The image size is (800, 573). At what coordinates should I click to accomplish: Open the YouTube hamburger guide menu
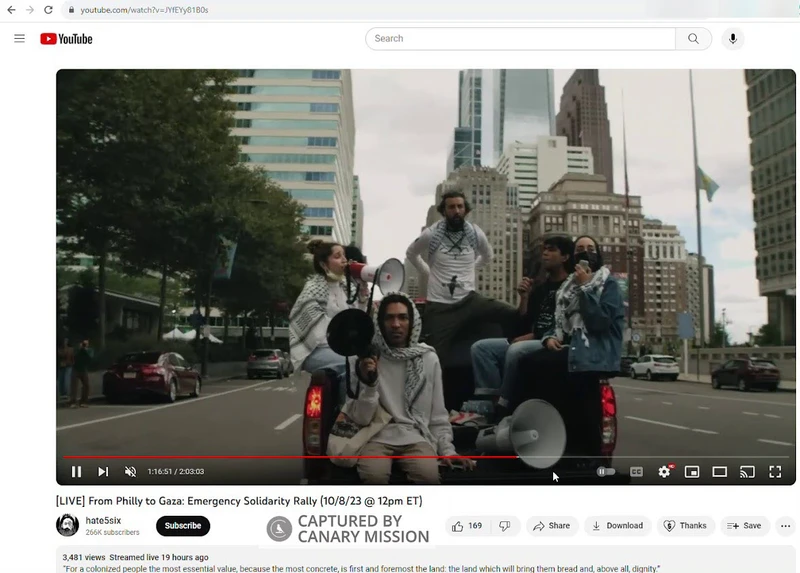click(19, 39)
